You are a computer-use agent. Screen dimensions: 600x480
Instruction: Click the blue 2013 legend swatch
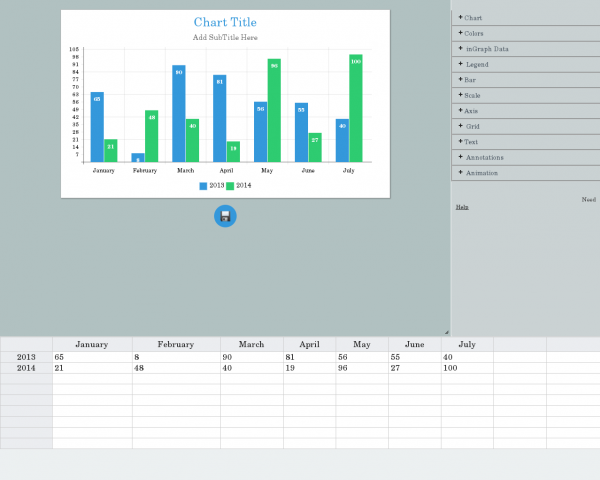203,186
